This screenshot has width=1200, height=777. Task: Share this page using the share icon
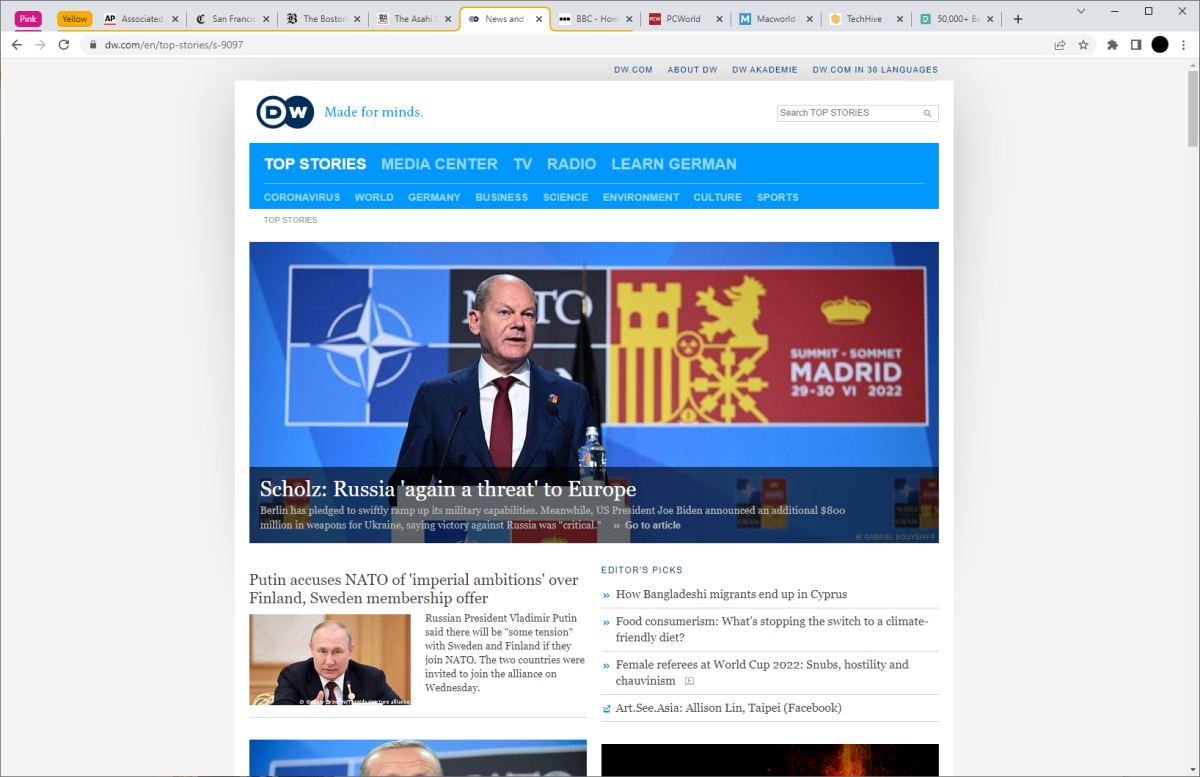pos(1060,45)
